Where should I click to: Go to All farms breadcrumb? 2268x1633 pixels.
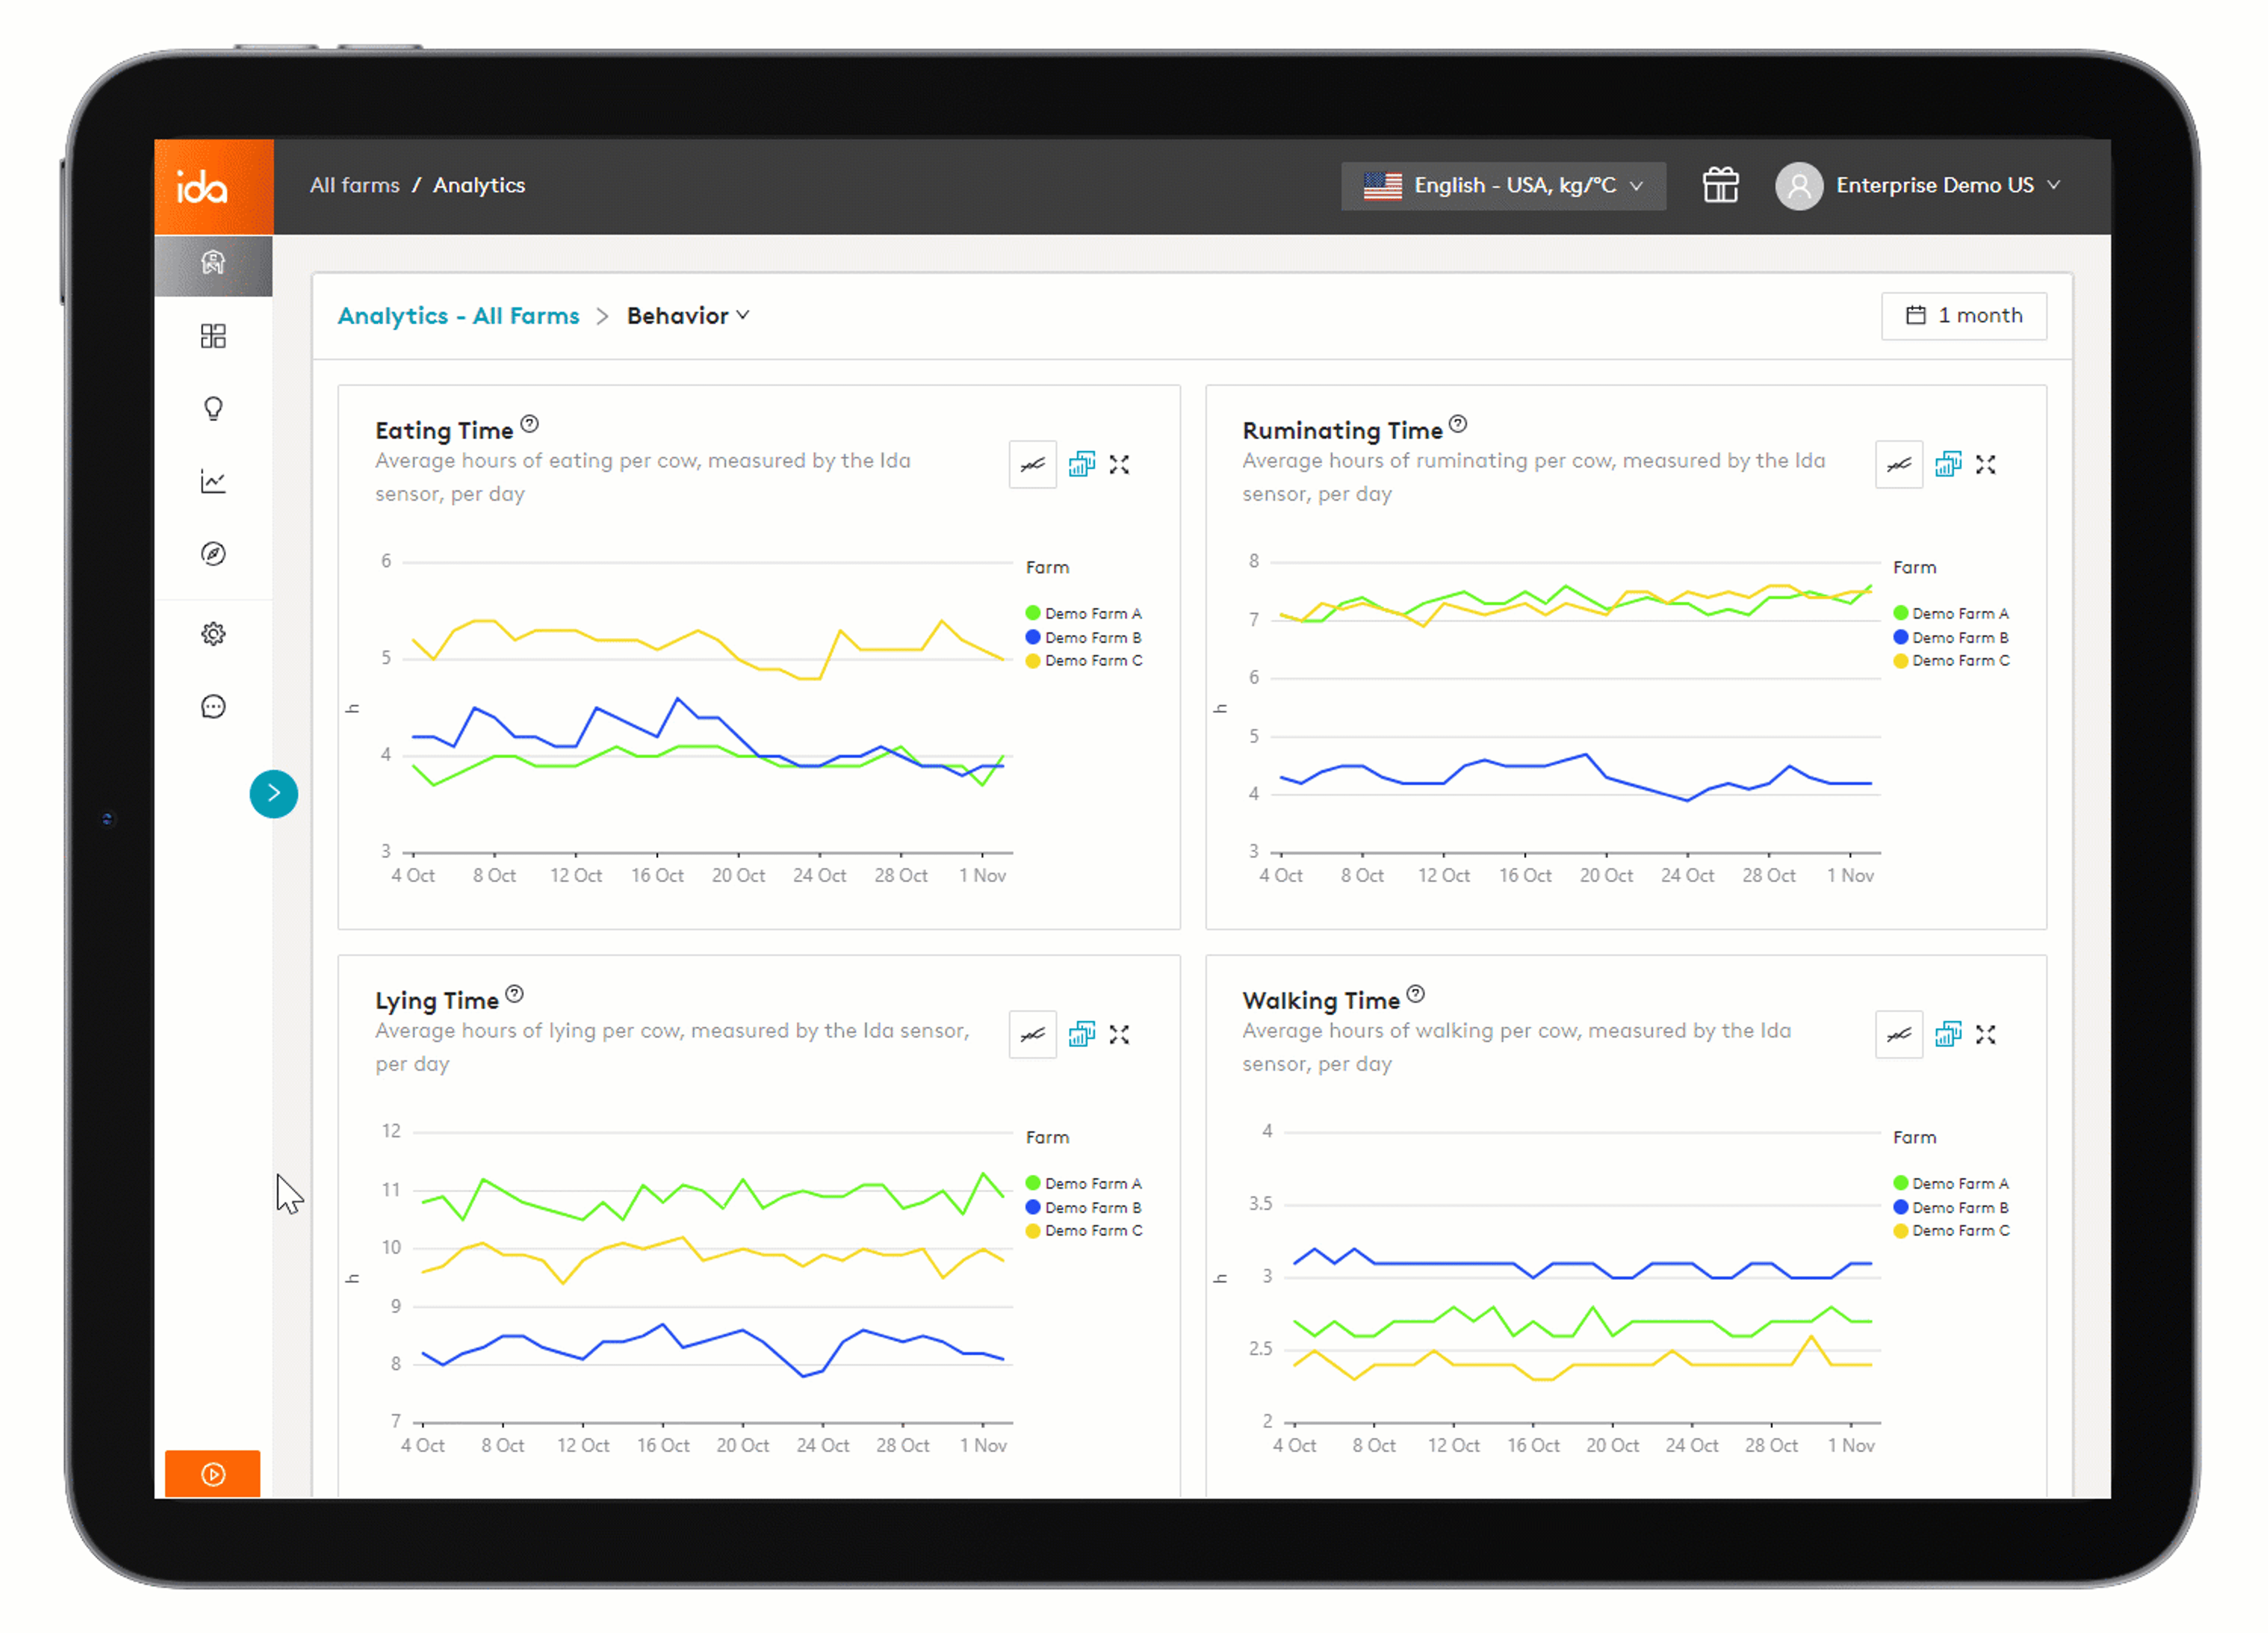354,185
